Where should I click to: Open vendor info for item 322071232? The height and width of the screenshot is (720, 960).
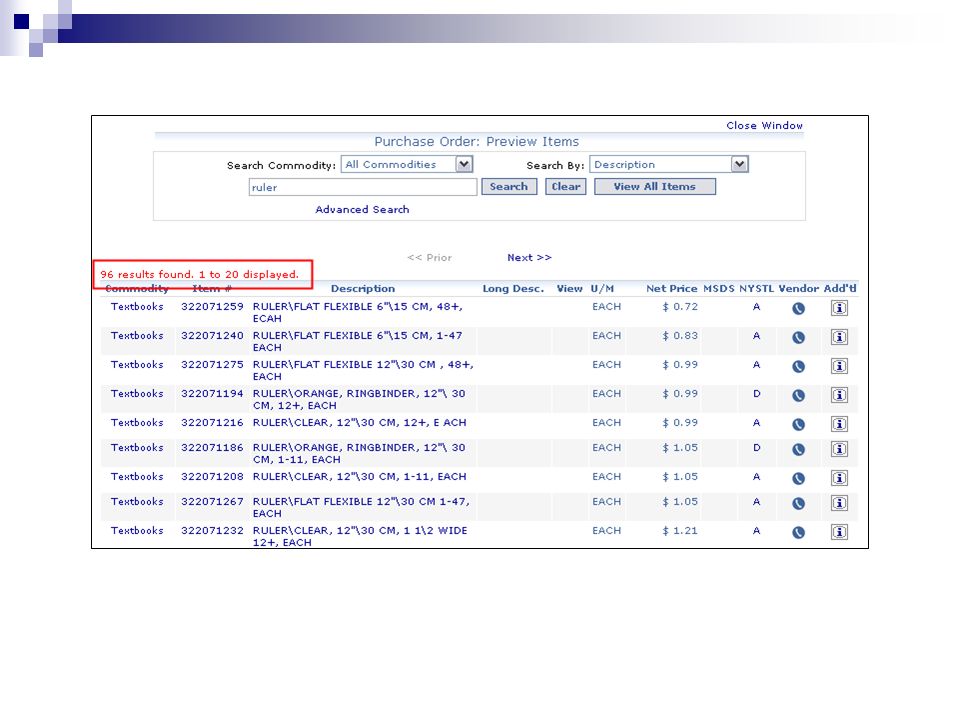pyautogui.click(x=798, y=532)
